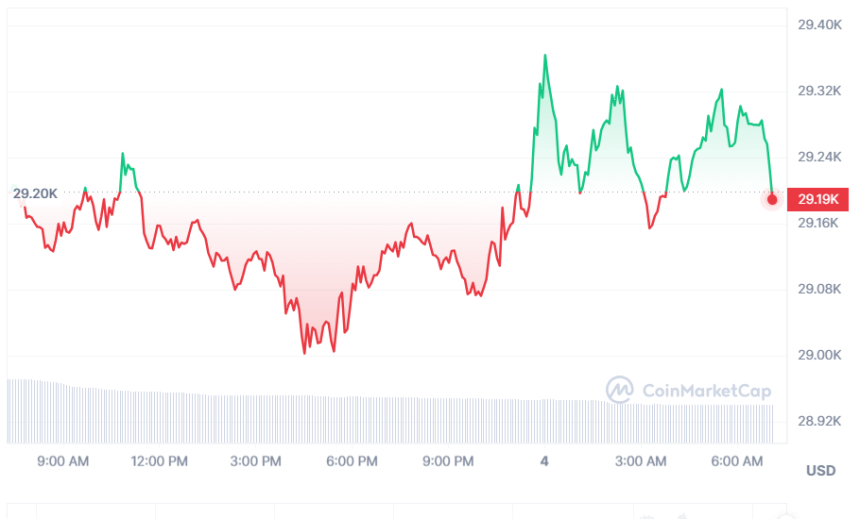Click the 3:00 PM time axis label
The width and height of the screenshot is (860, 519).
[x=256, y=461]
